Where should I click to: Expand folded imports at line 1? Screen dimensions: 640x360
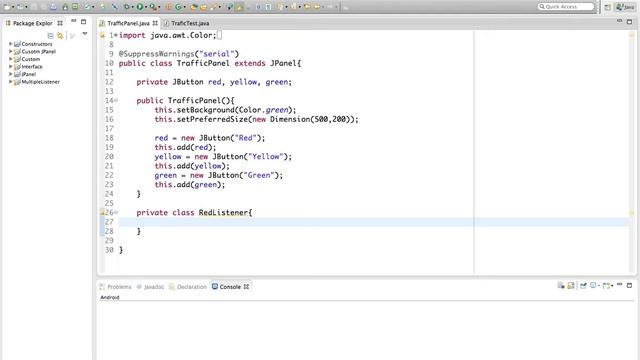click(x=116, y=36)
